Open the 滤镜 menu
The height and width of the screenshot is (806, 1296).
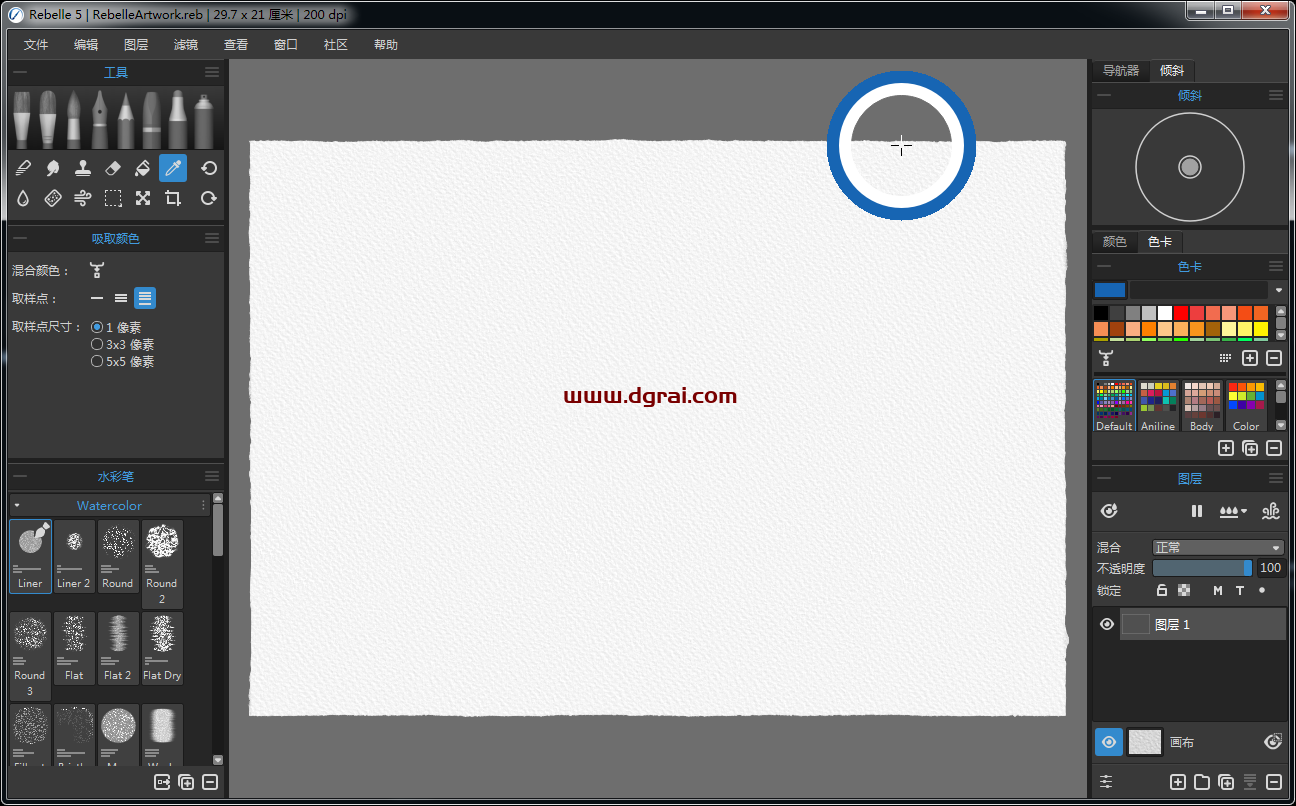186,45
